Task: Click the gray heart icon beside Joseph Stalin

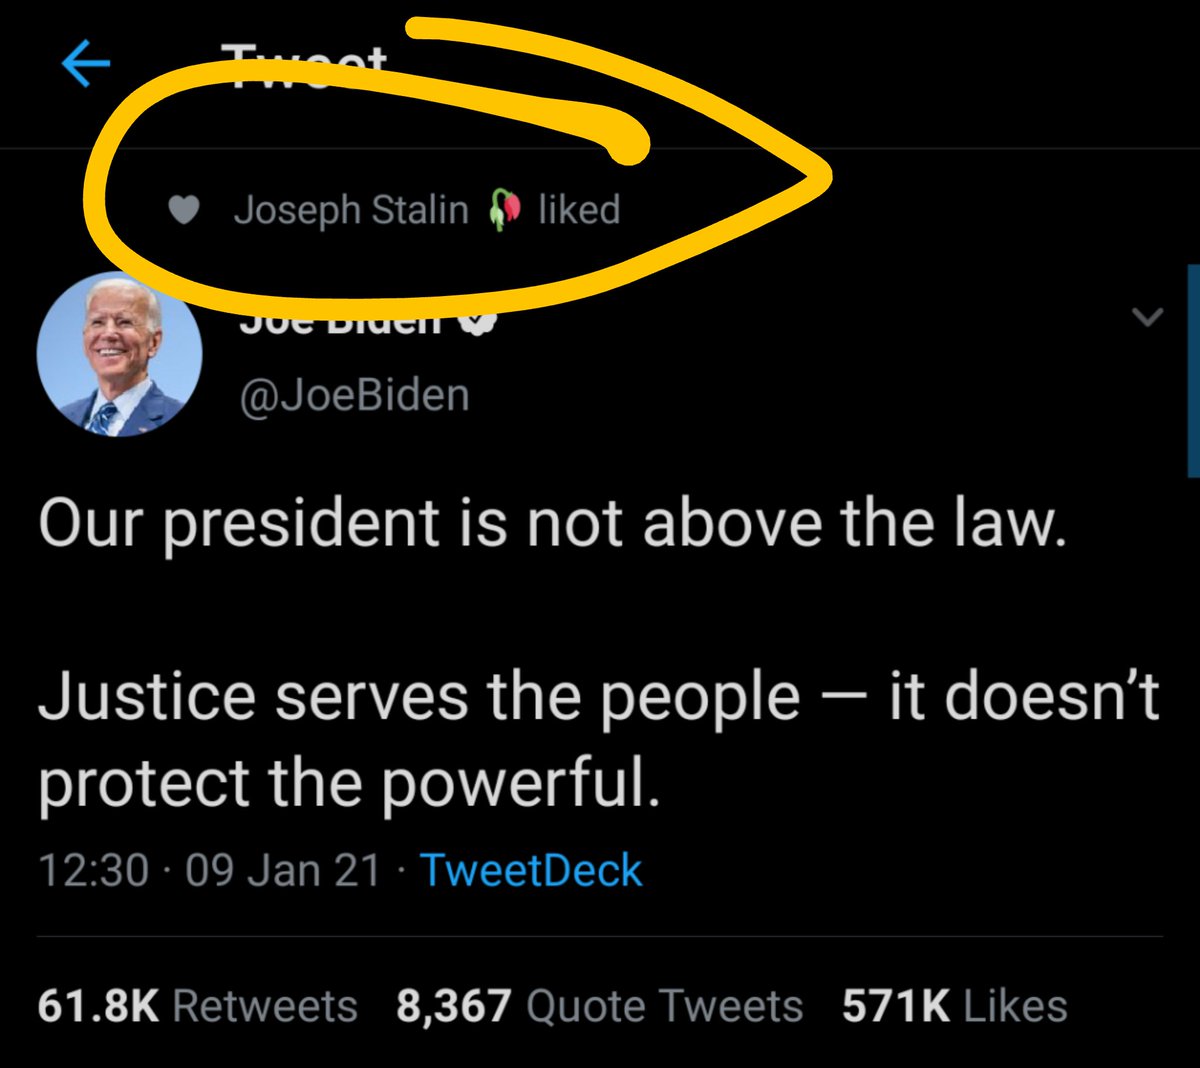Action: (184, 210)
